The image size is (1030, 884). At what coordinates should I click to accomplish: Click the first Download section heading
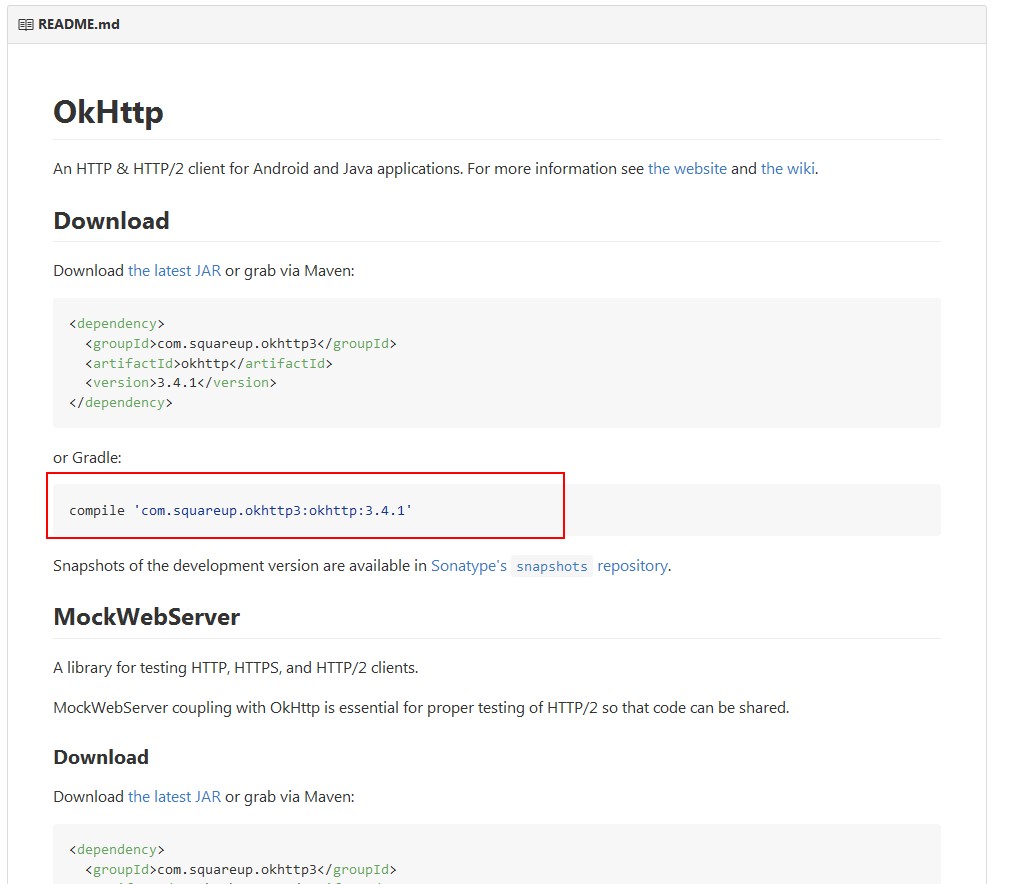click(111, 221)
